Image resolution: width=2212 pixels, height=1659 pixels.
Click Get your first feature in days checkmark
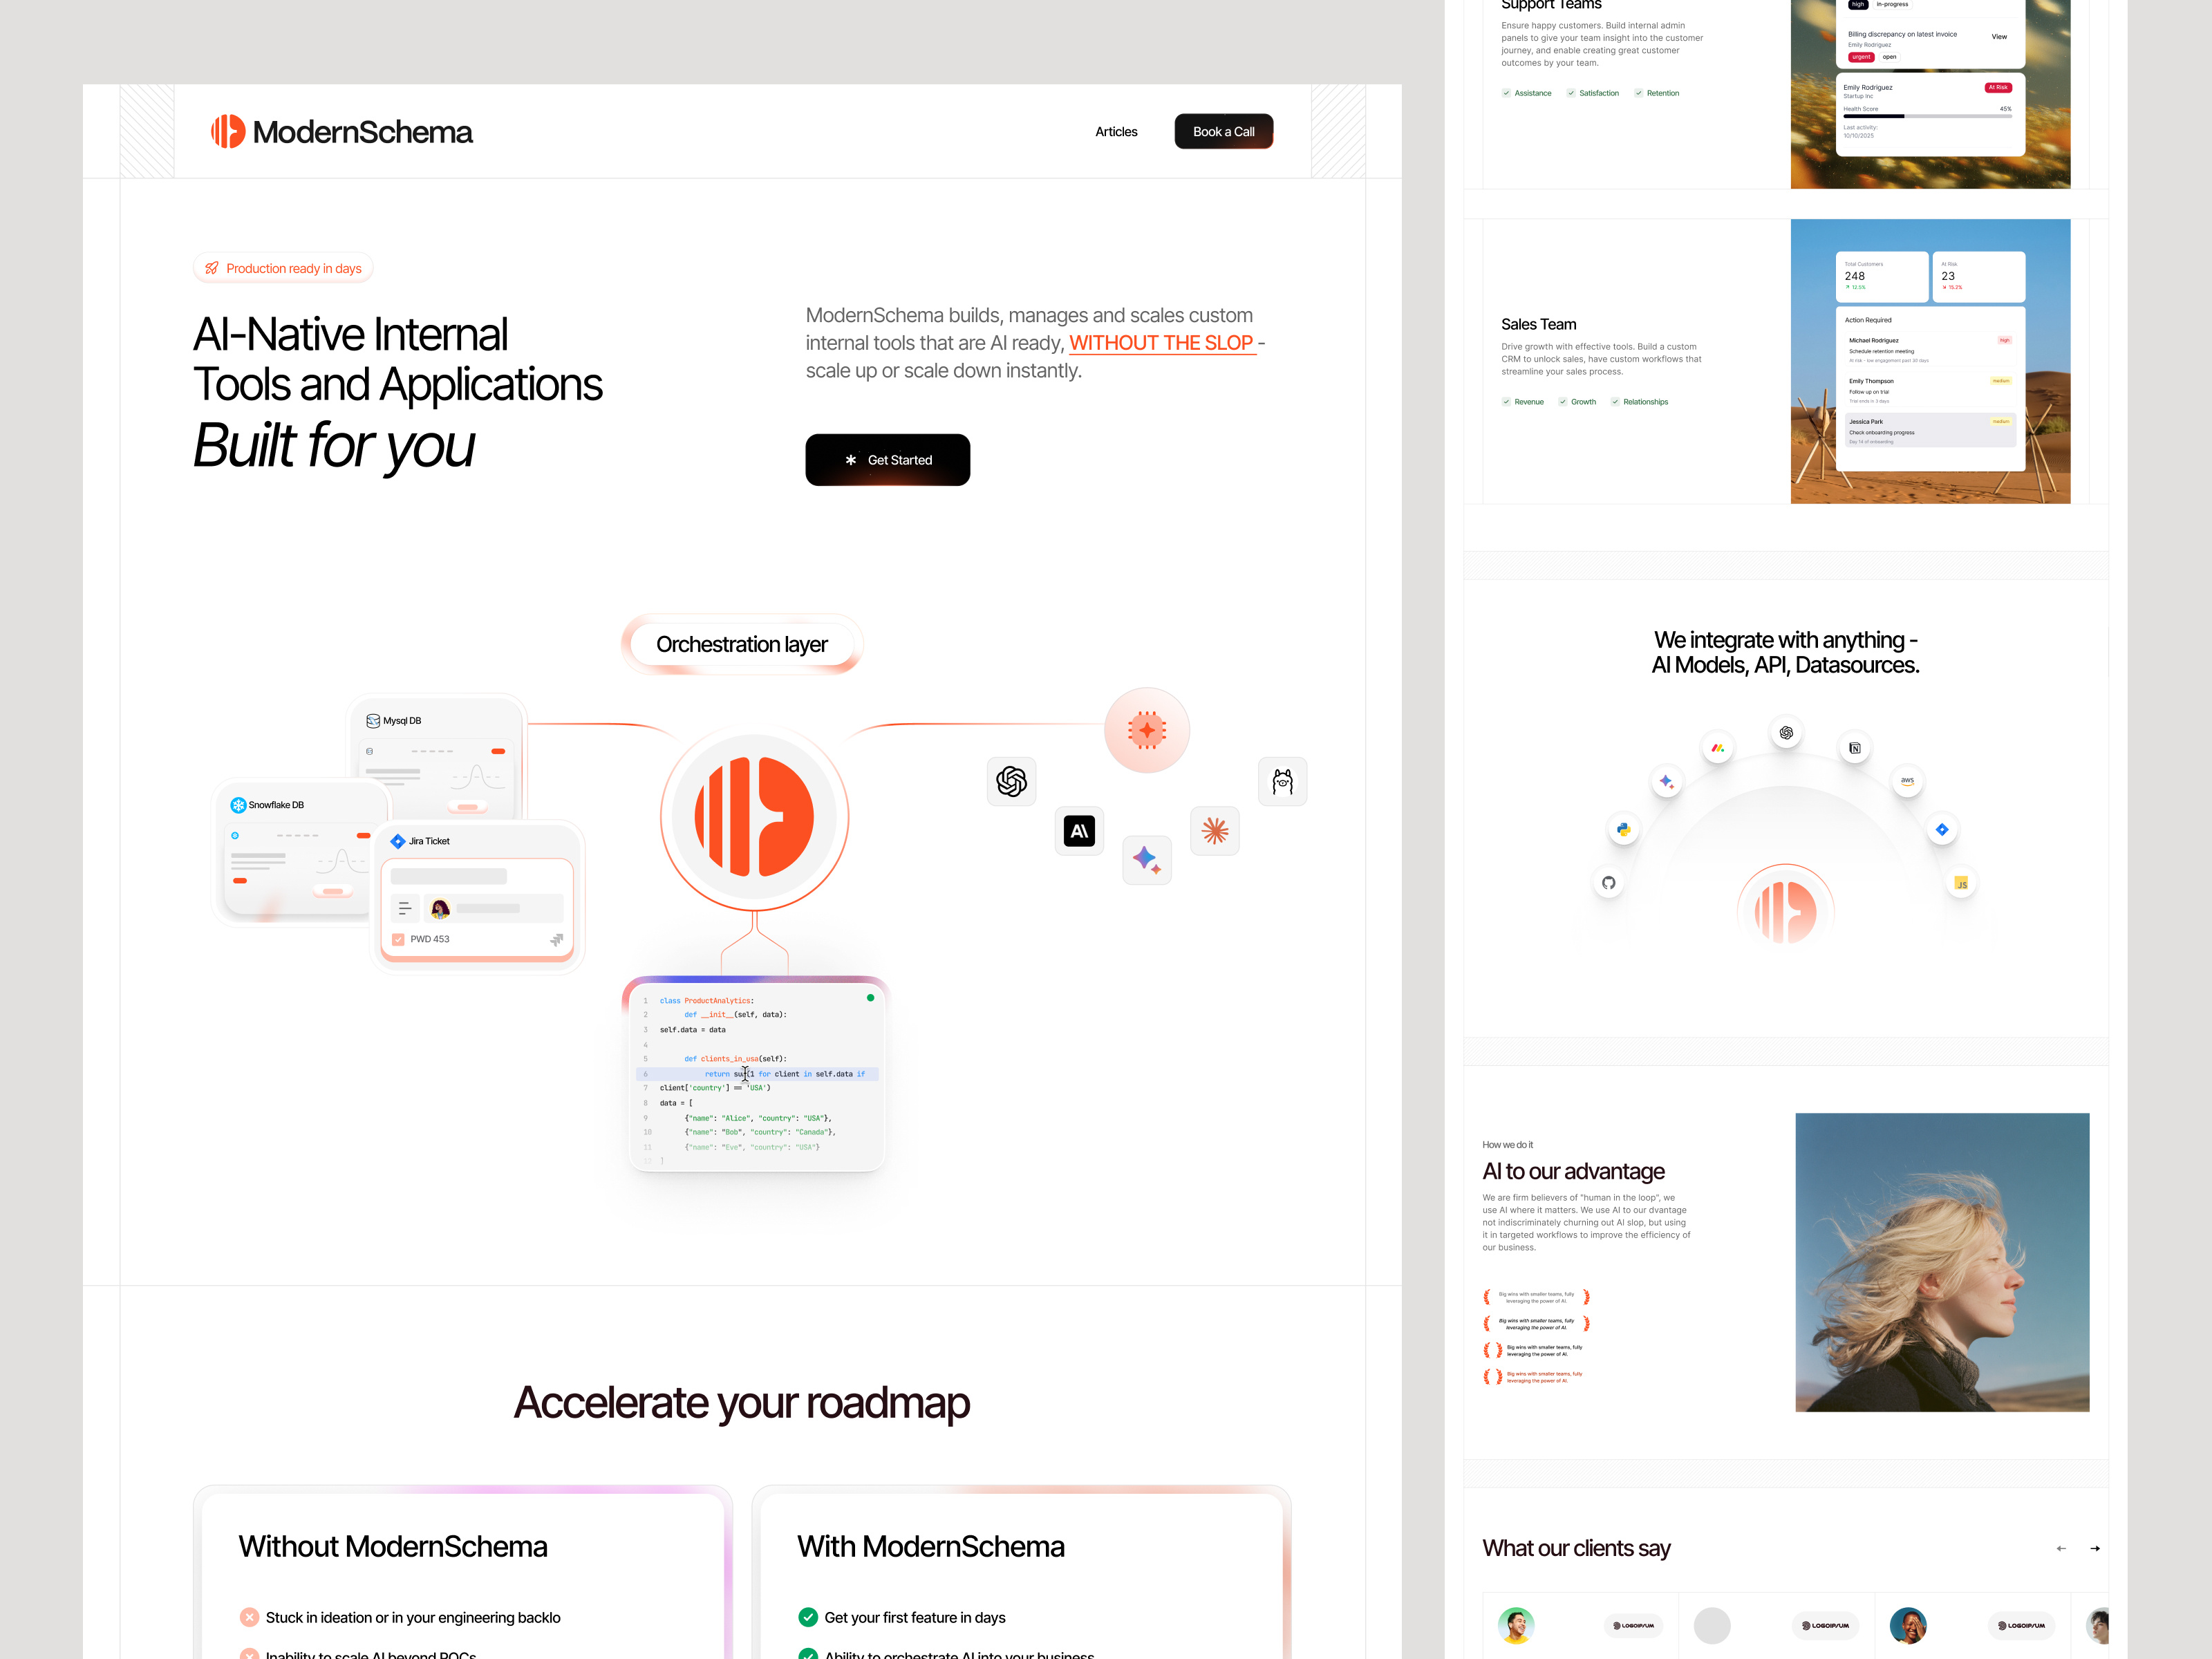coord(808,1617)
